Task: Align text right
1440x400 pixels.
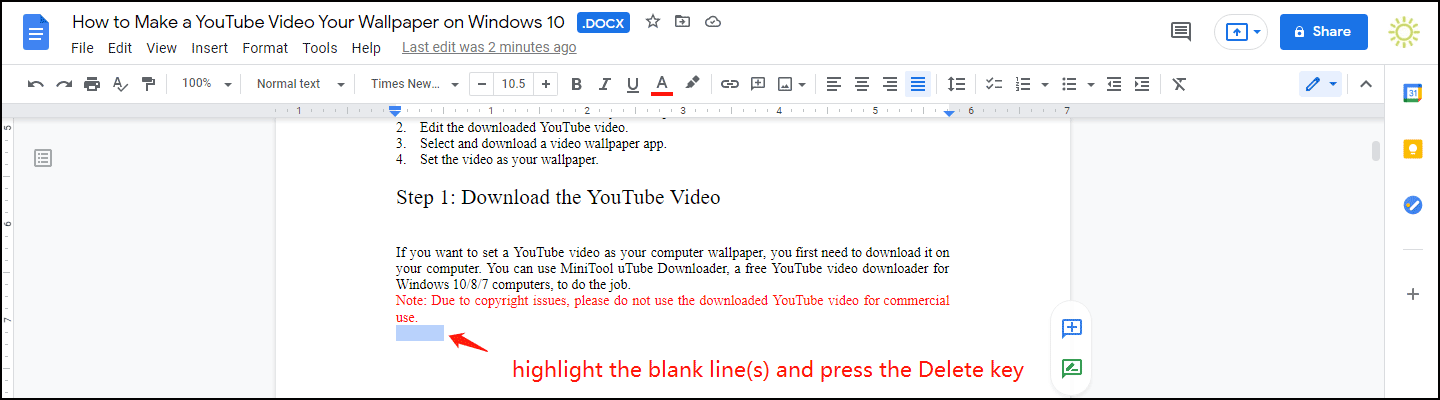Action: (890, 84)
